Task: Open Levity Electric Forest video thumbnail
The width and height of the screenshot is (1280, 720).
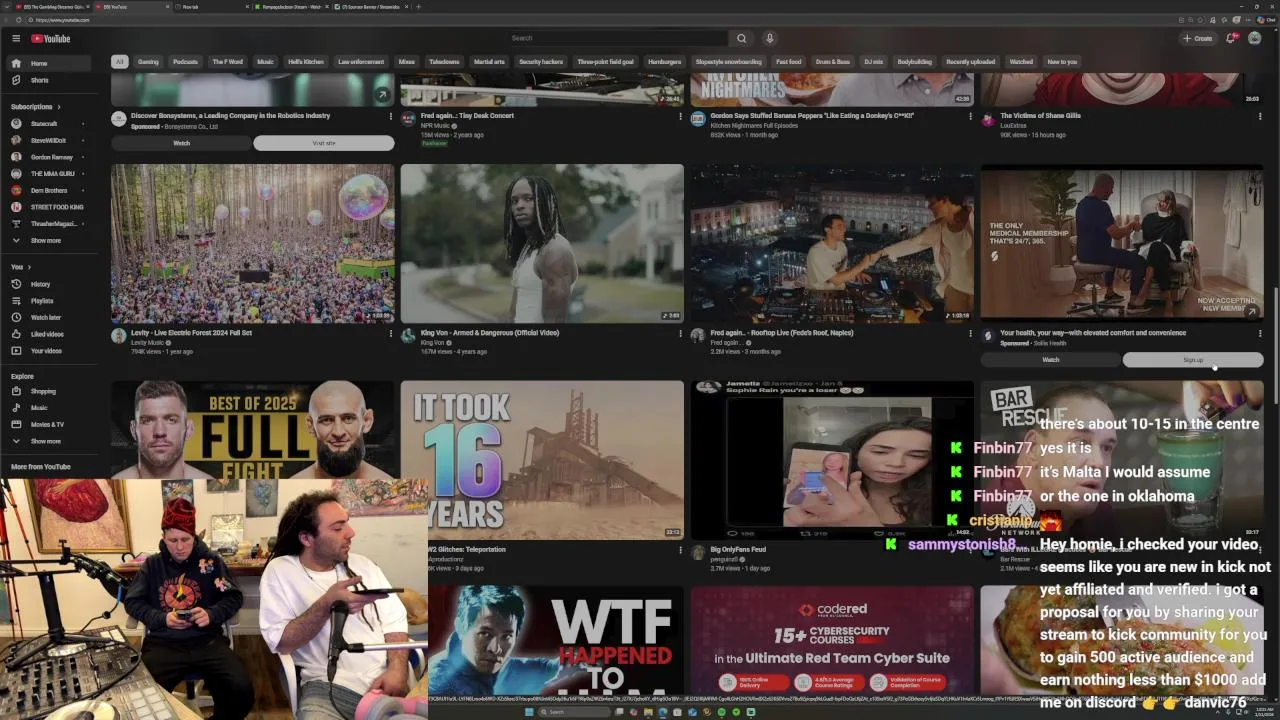Action: pos(253,243)
